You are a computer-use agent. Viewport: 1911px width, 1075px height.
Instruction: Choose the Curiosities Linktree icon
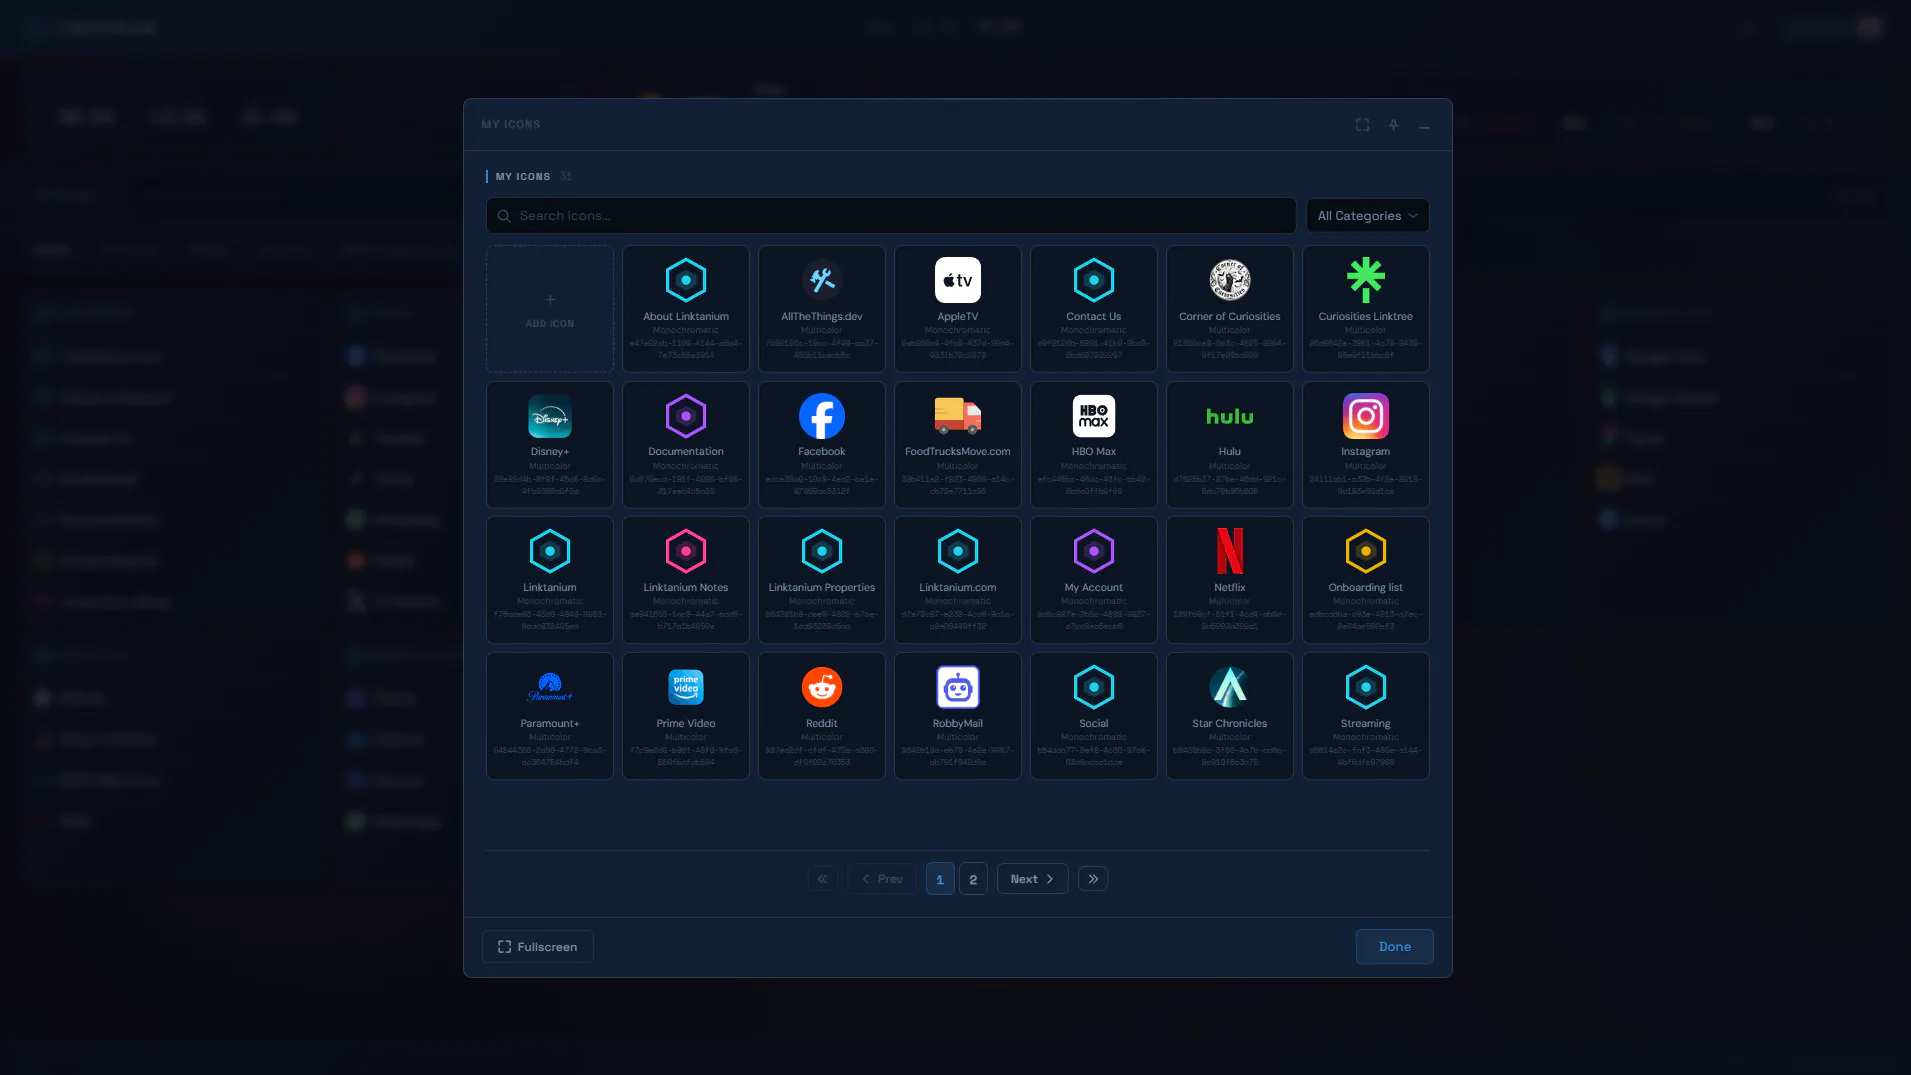1366,309
